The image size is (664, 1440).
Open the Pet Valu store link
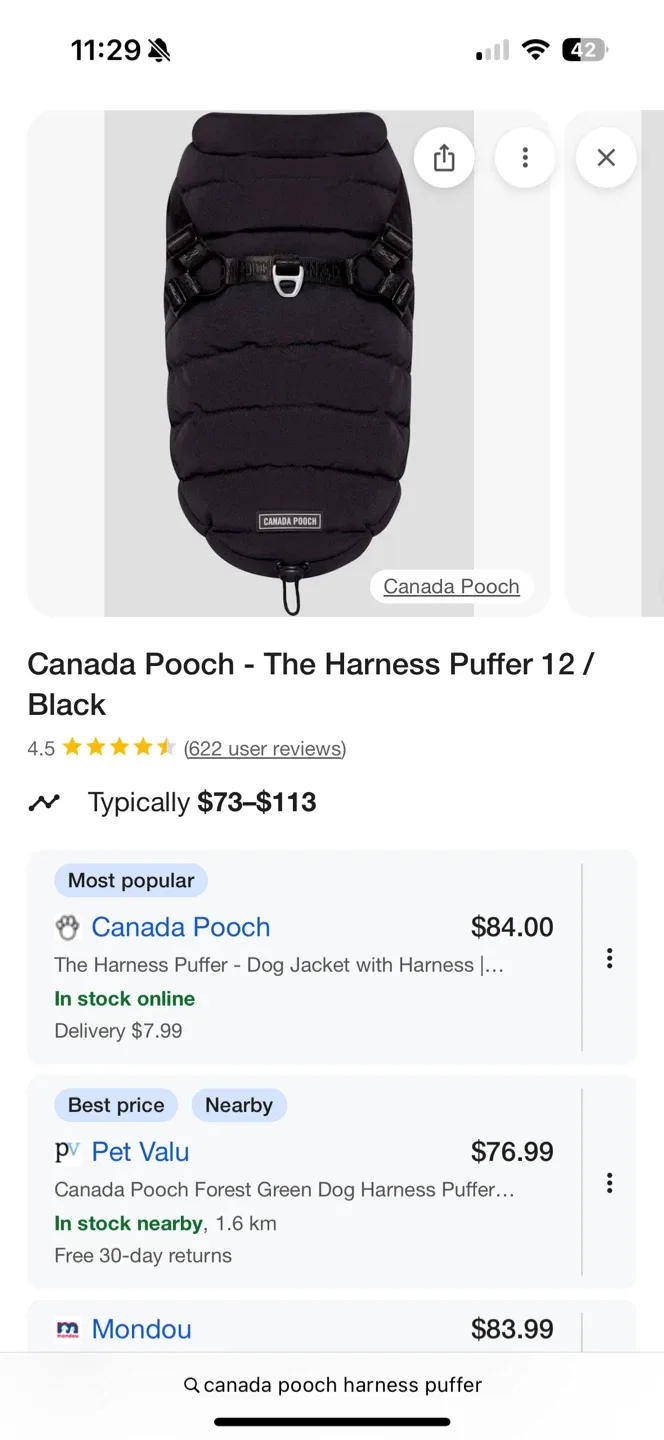(x=140, y=1152)
